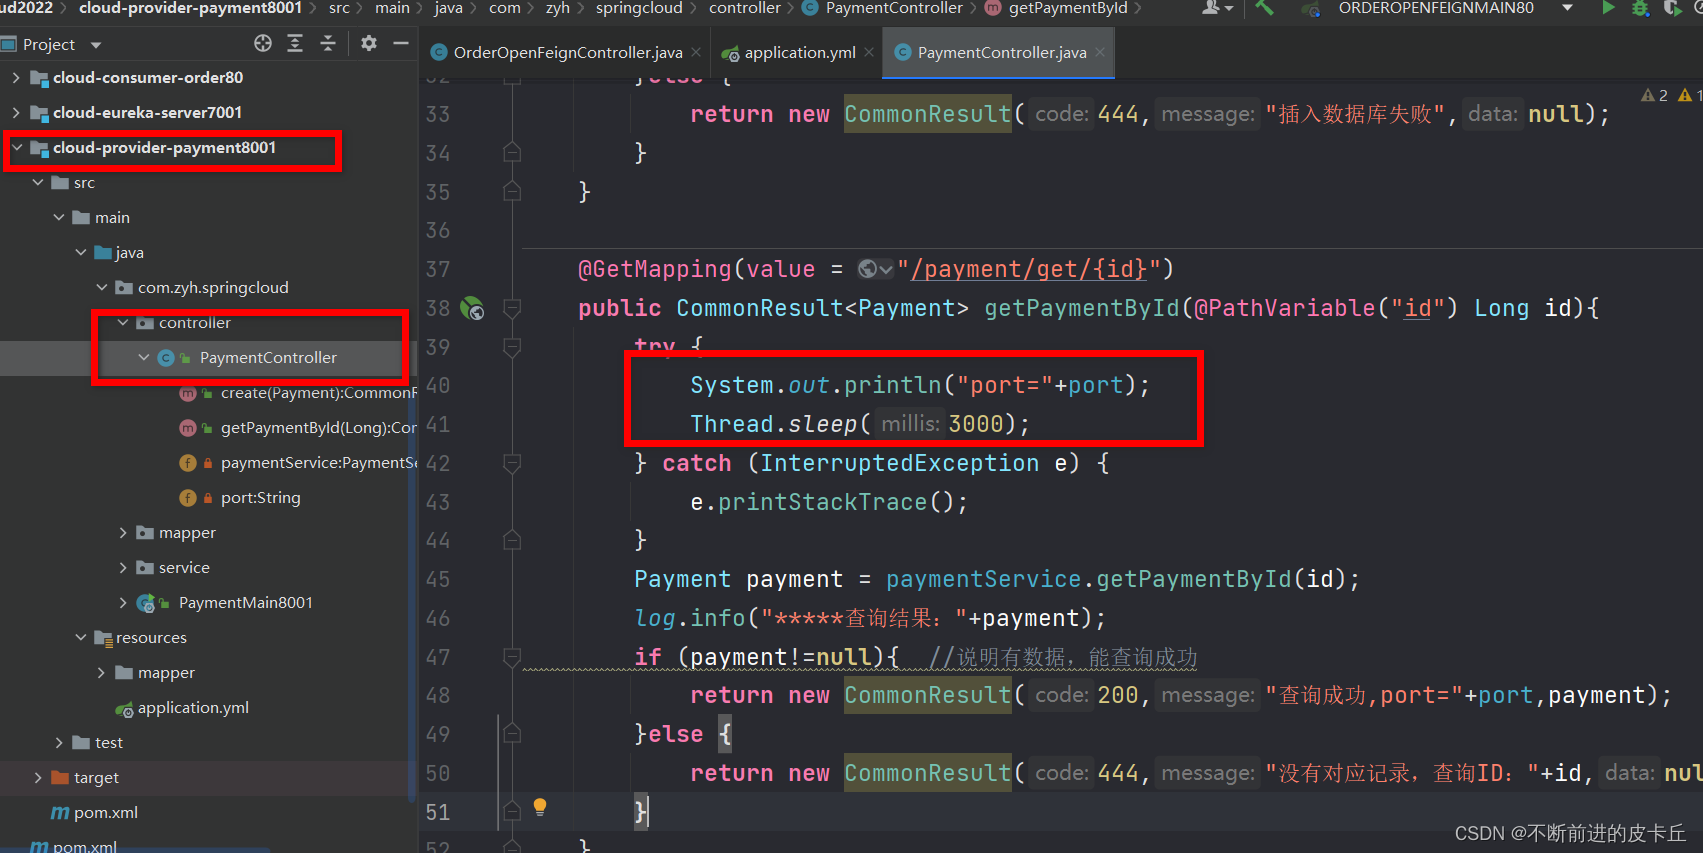Click PaymentController in the navigation breadcrumb
1703x853 pixels.
(x=894, y=8)
